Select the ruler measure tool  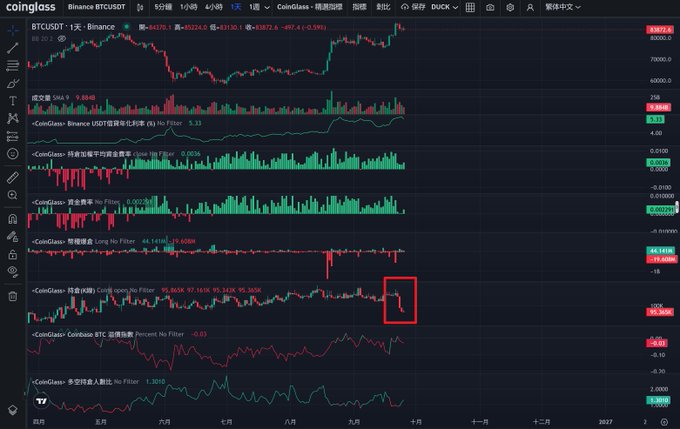pyautogui.click(x=13, y=177)
